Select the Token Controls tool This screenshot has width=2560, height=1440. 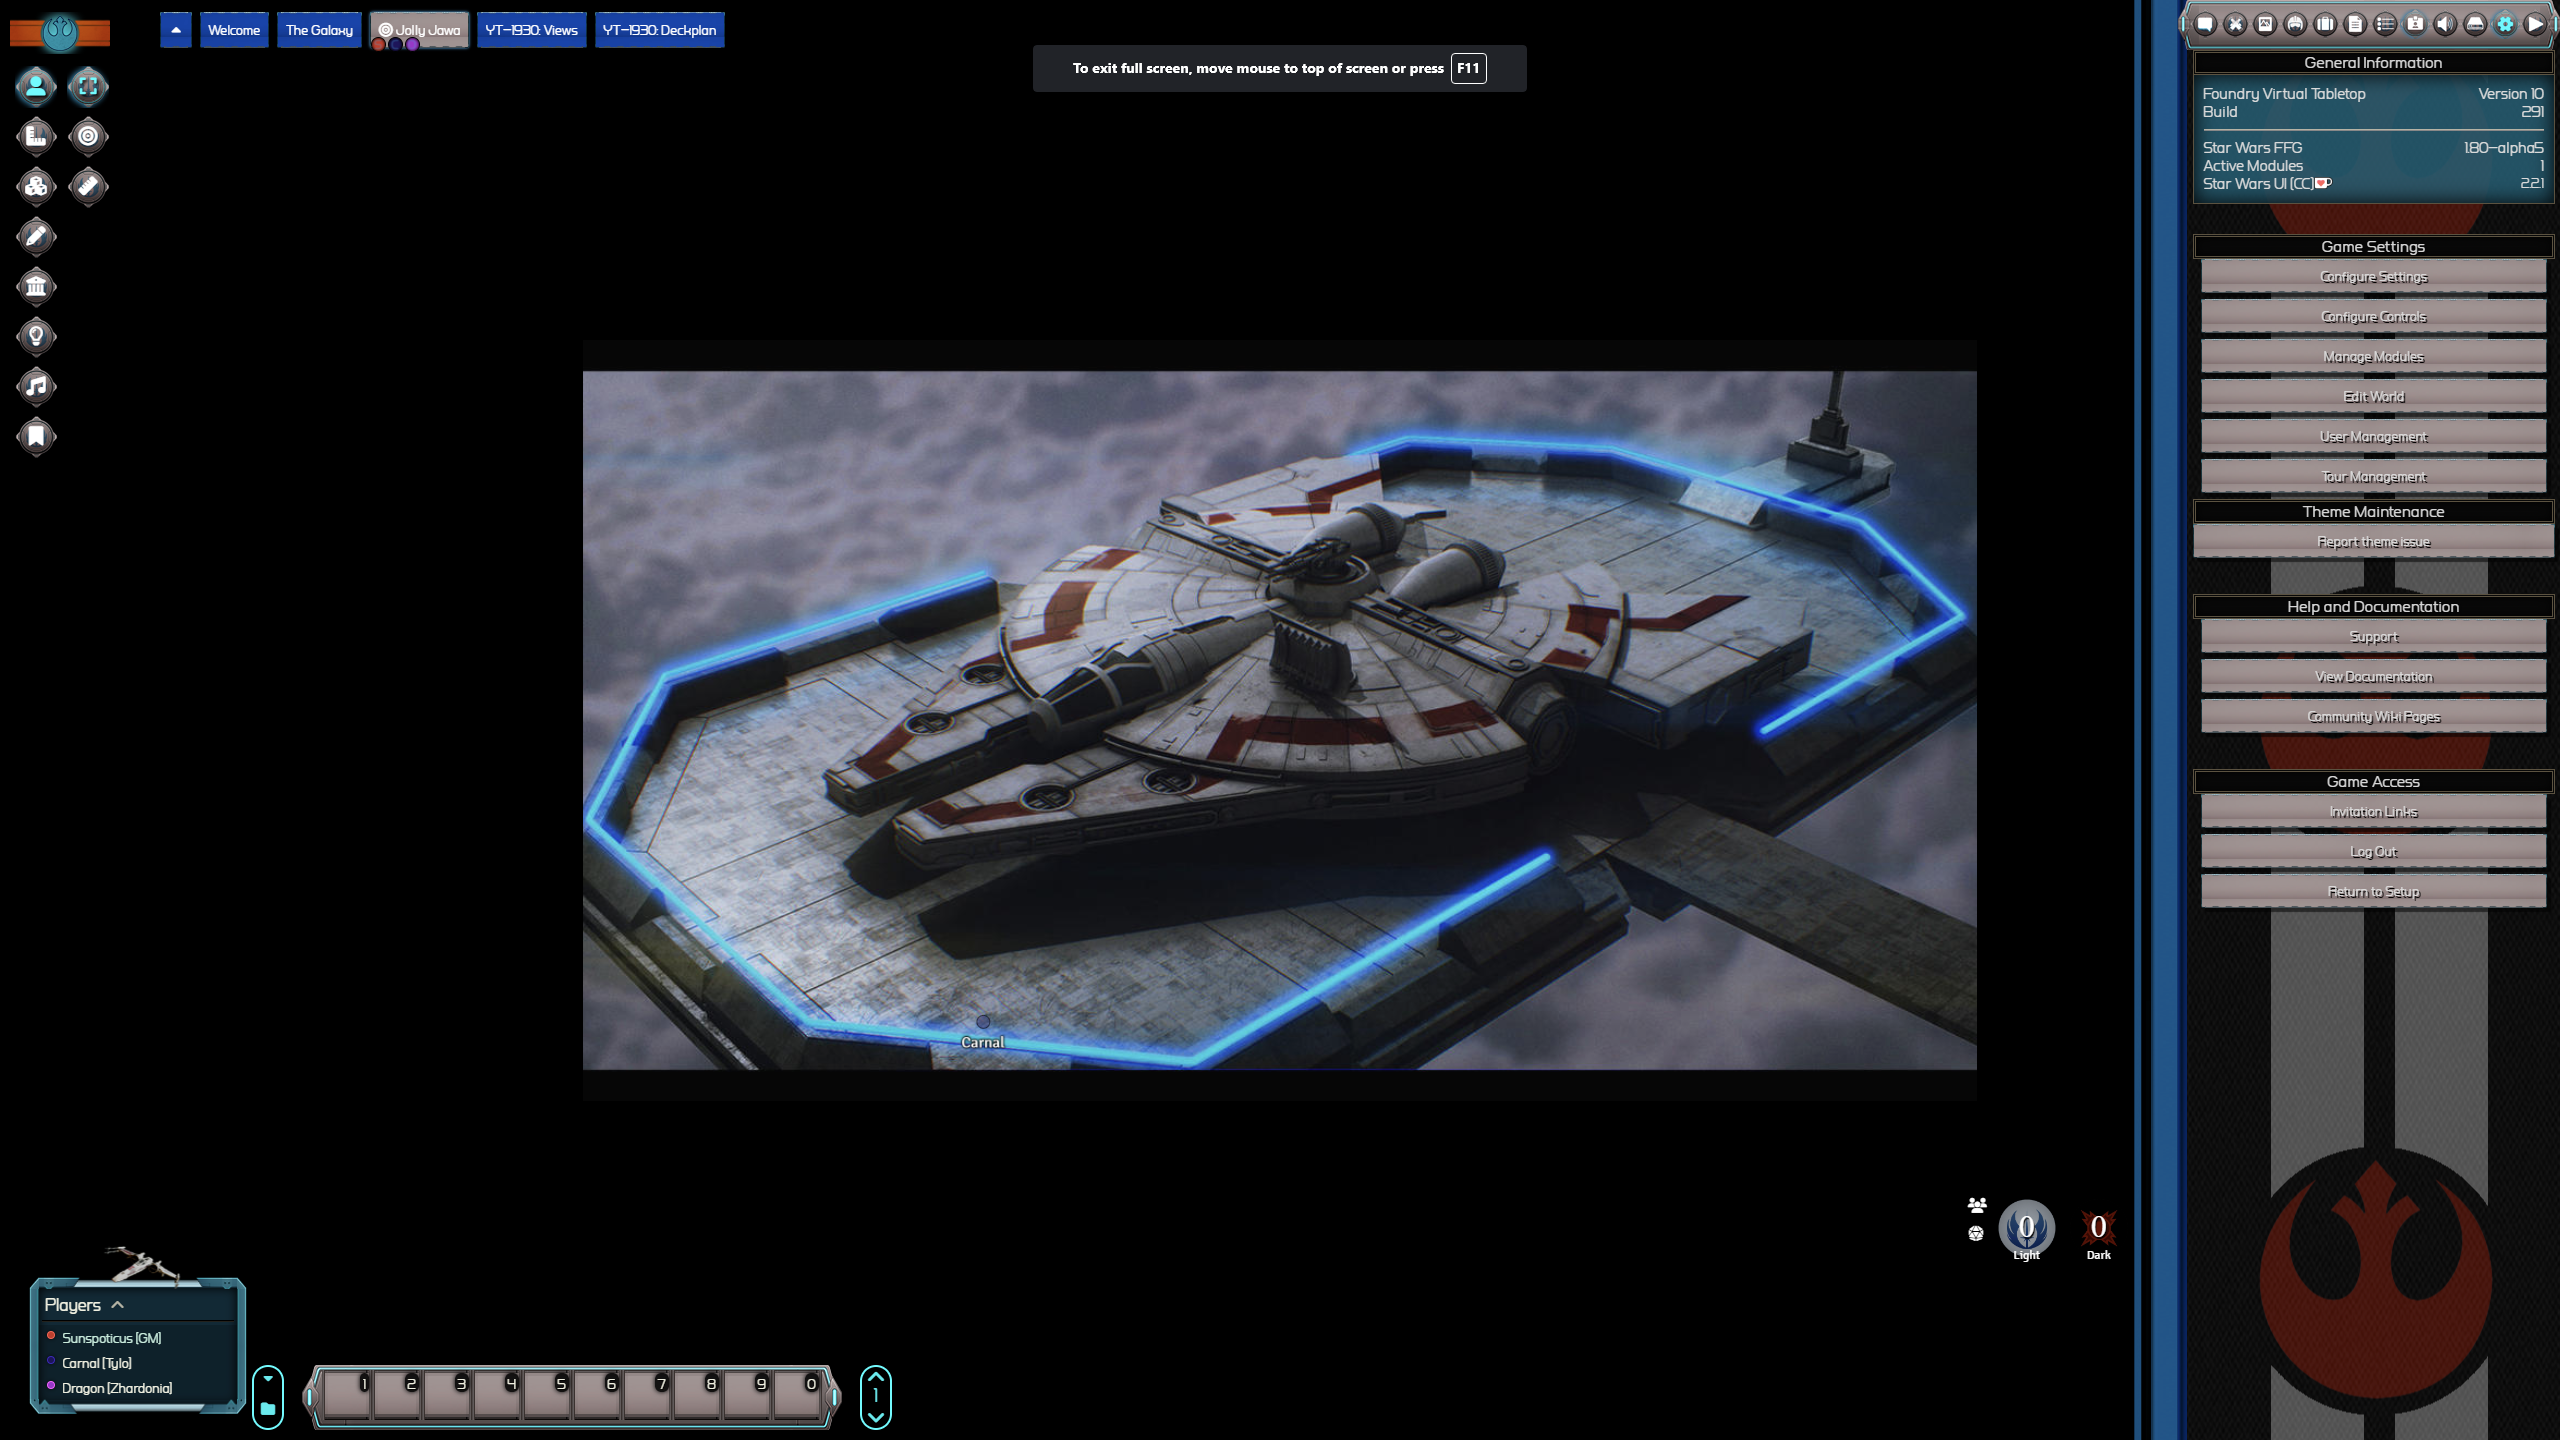36,86
